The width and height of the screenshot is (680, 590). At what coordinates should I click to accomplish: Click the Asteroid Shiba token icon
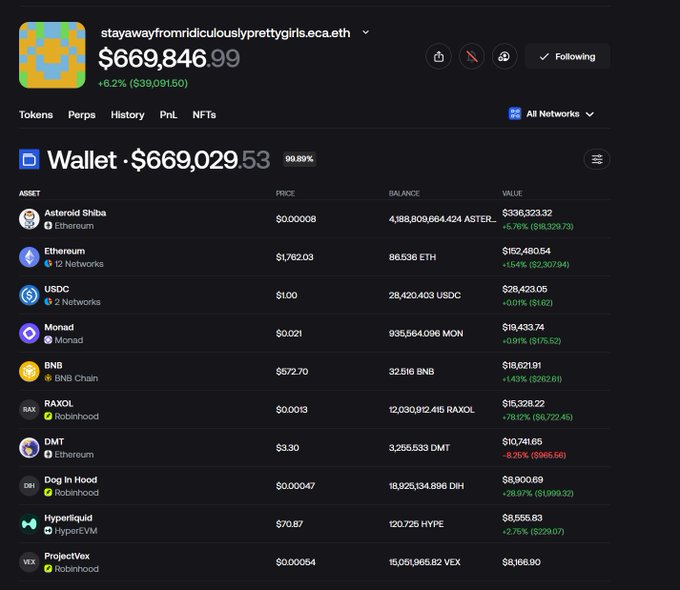pos(29,219)
